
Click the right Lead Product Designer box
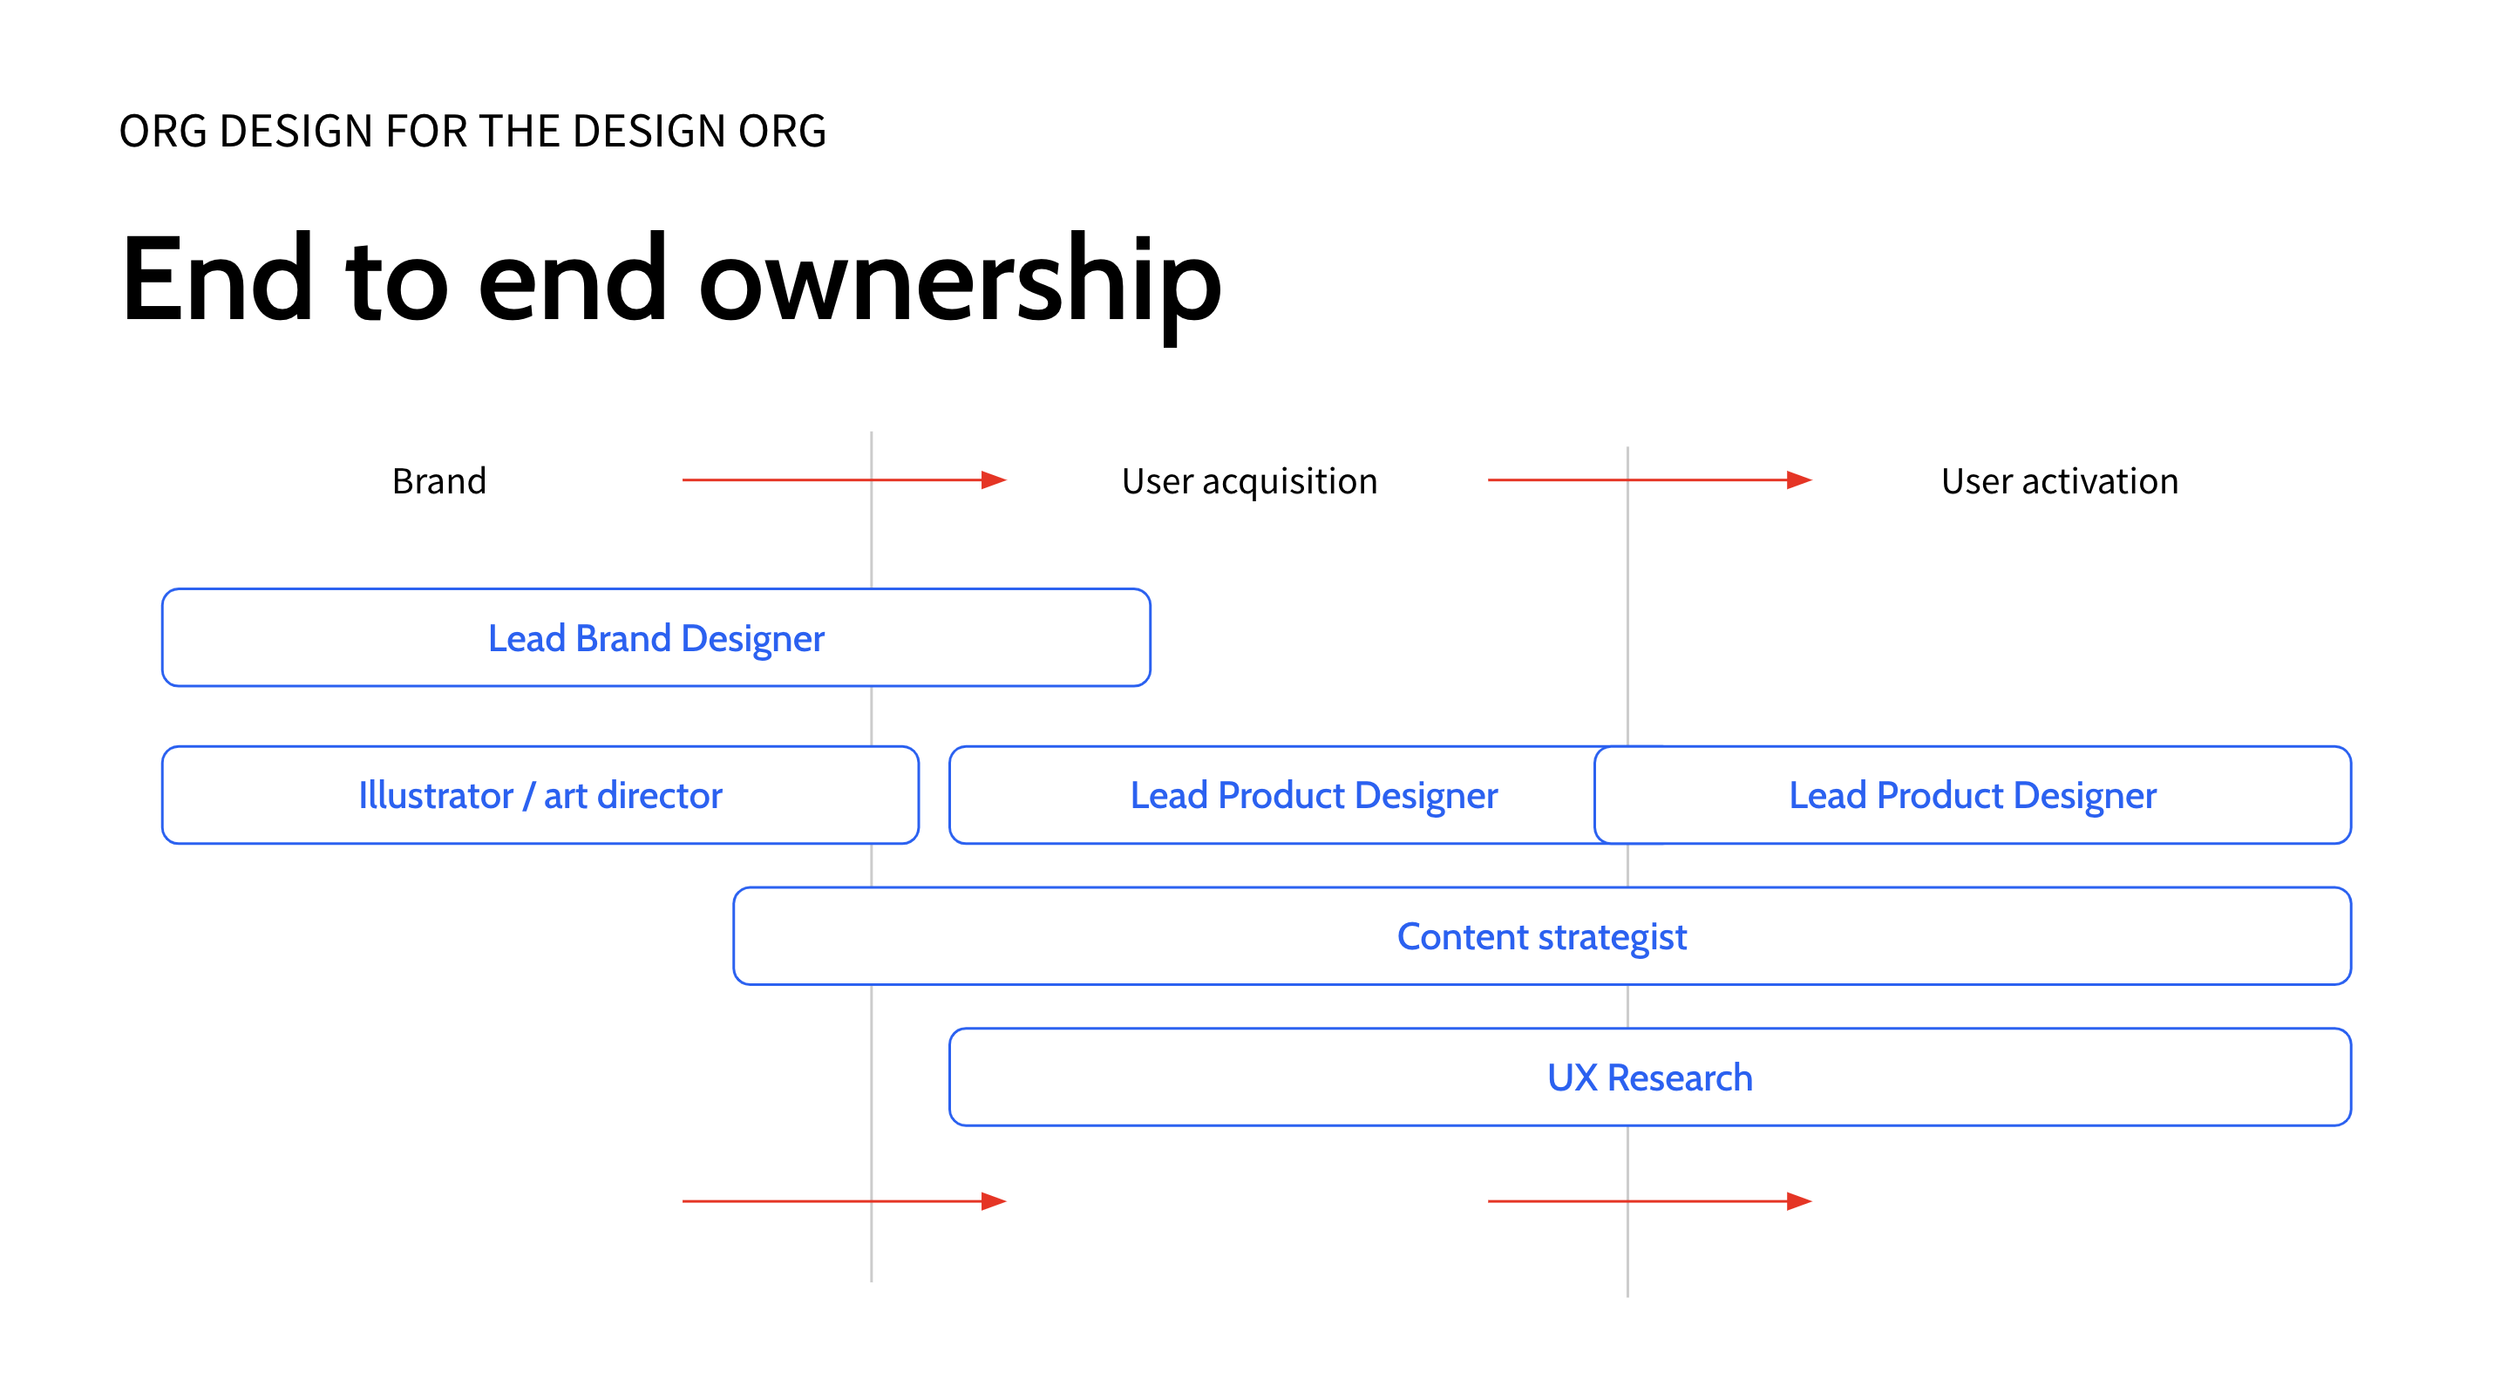click(x=1972, y=795)
